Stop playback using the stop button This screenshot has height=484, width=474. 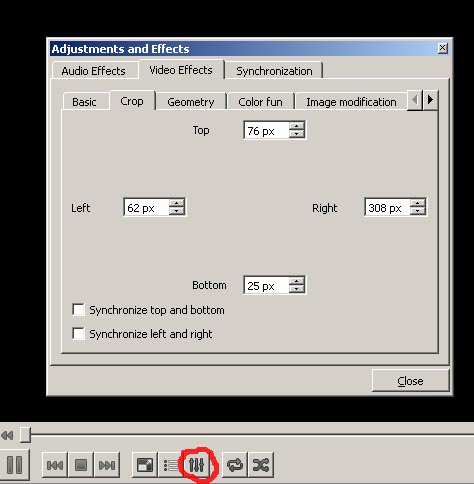pyautogui.click(x=81, y=465)
